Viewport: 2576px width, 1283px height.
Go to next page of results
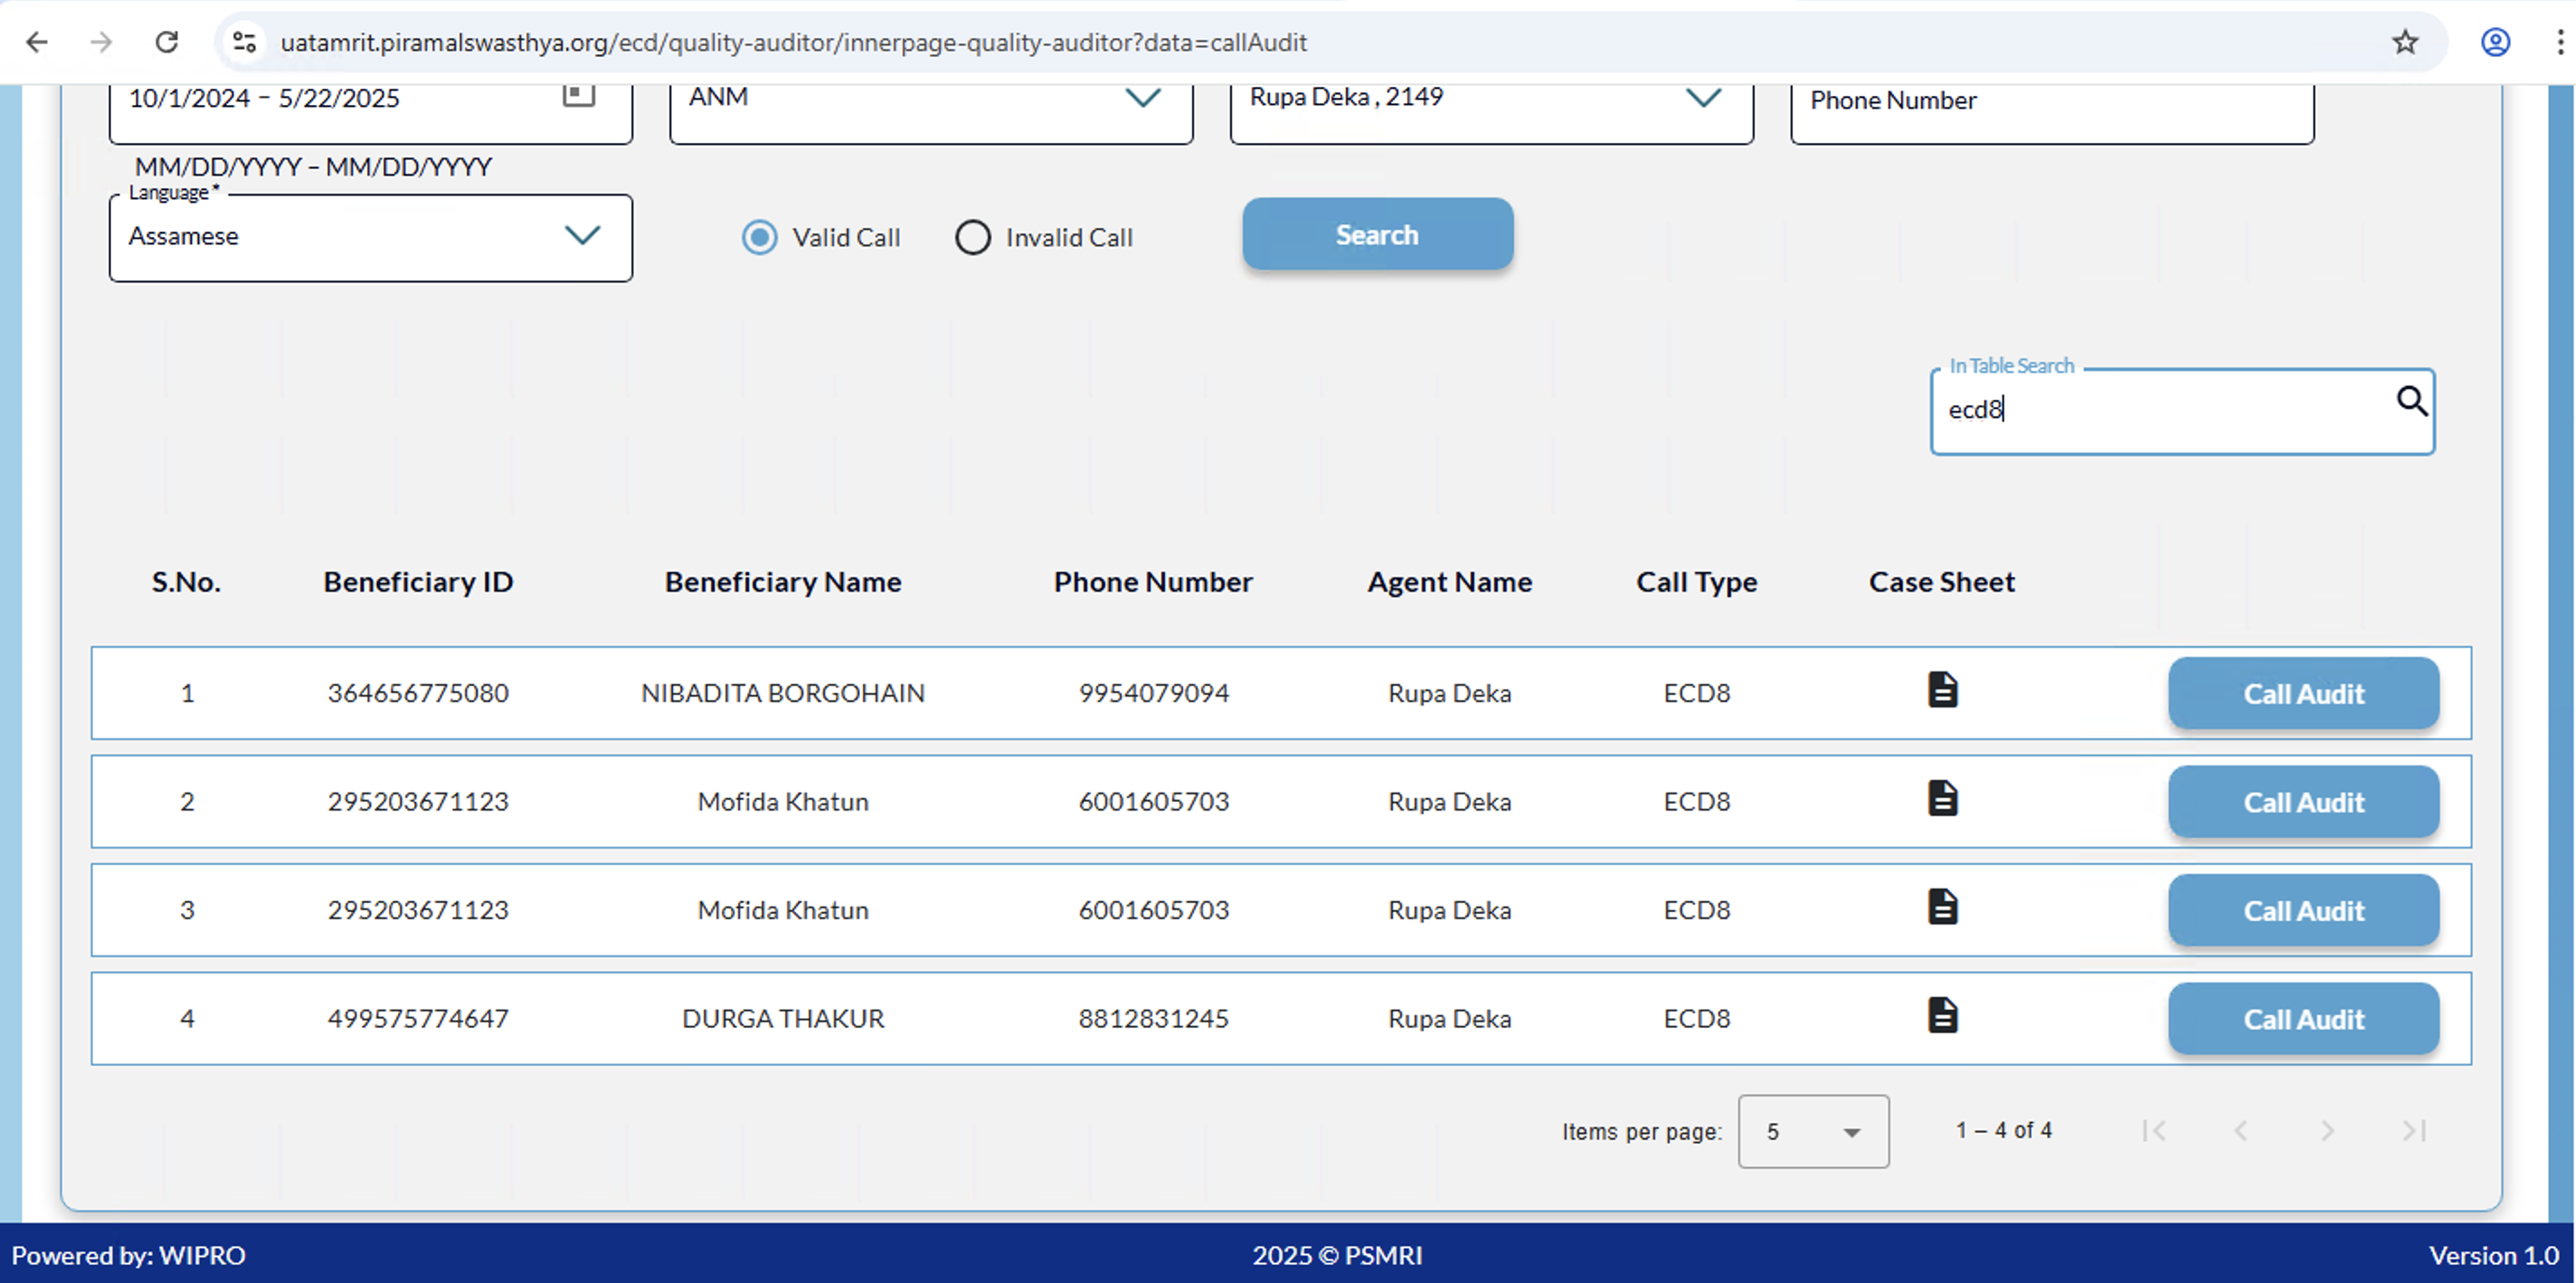[2327, 1131]
